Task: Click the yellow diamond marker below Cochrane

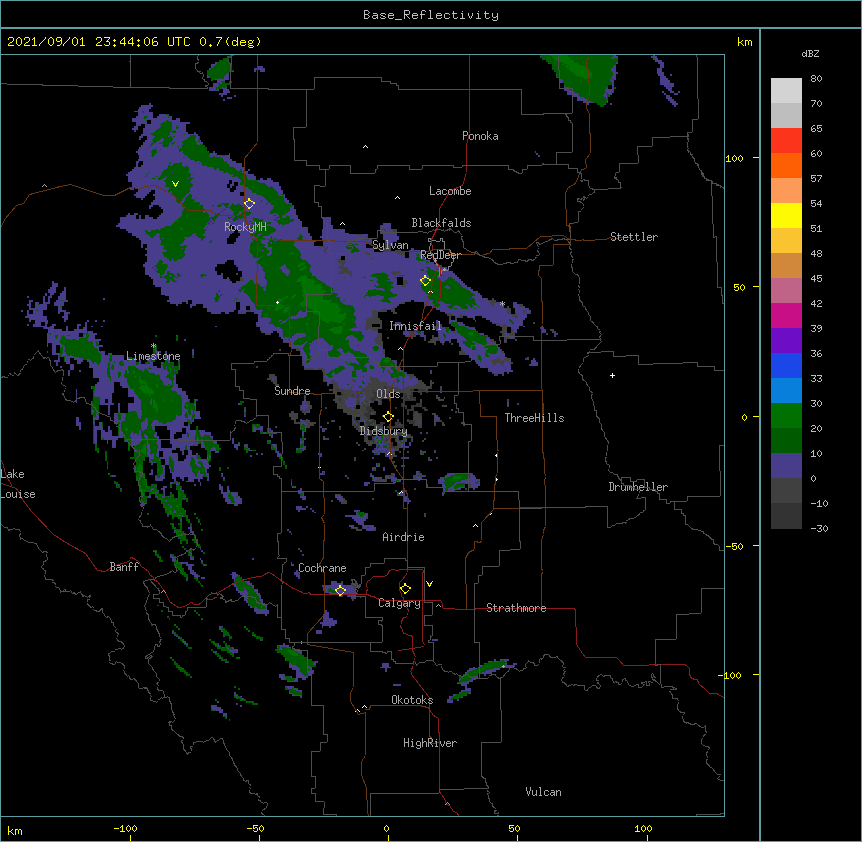Action: coord(340,590)
